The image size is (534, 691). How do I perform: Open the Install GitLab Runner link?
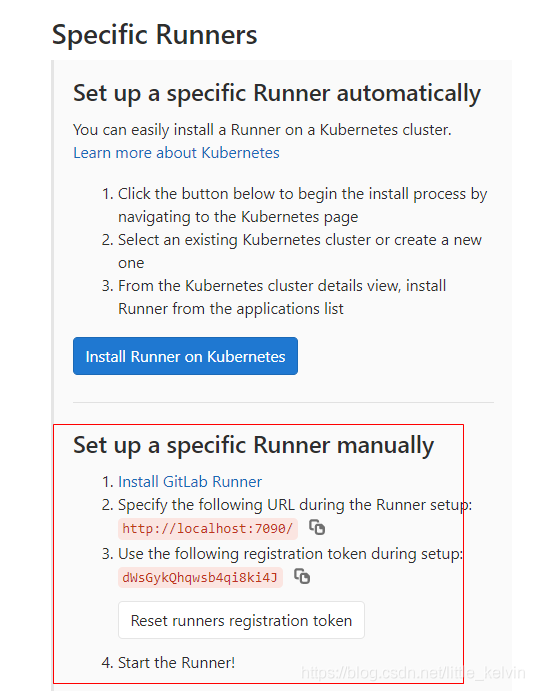190,481
